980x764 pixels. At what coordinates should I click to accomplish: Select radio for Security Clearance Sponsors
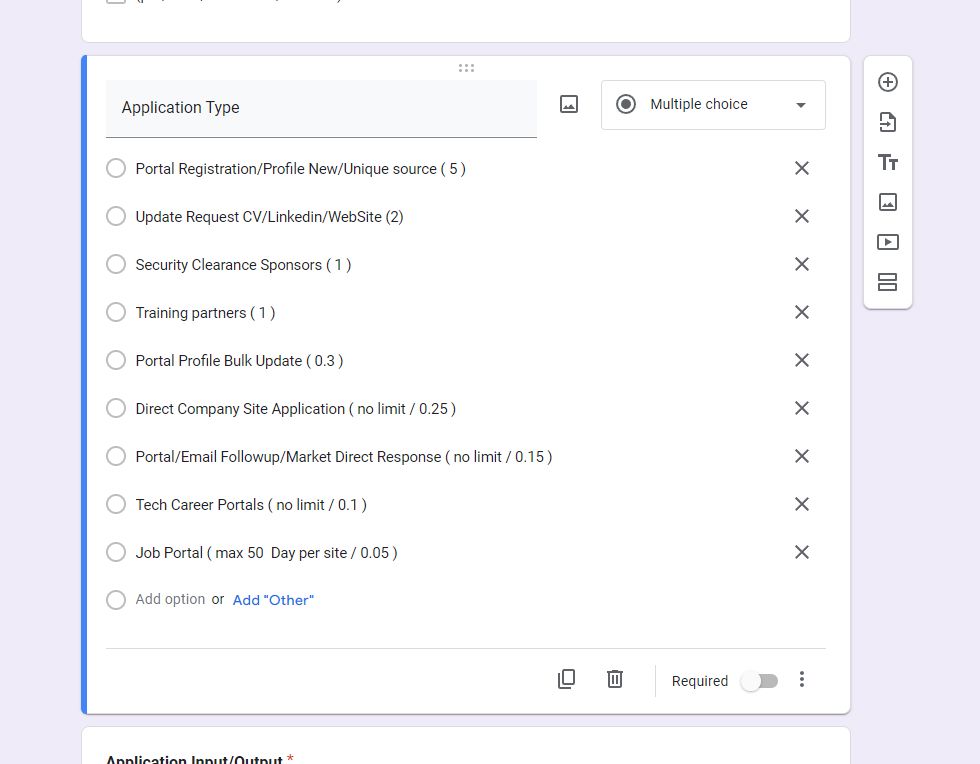(x=116, y=264)
